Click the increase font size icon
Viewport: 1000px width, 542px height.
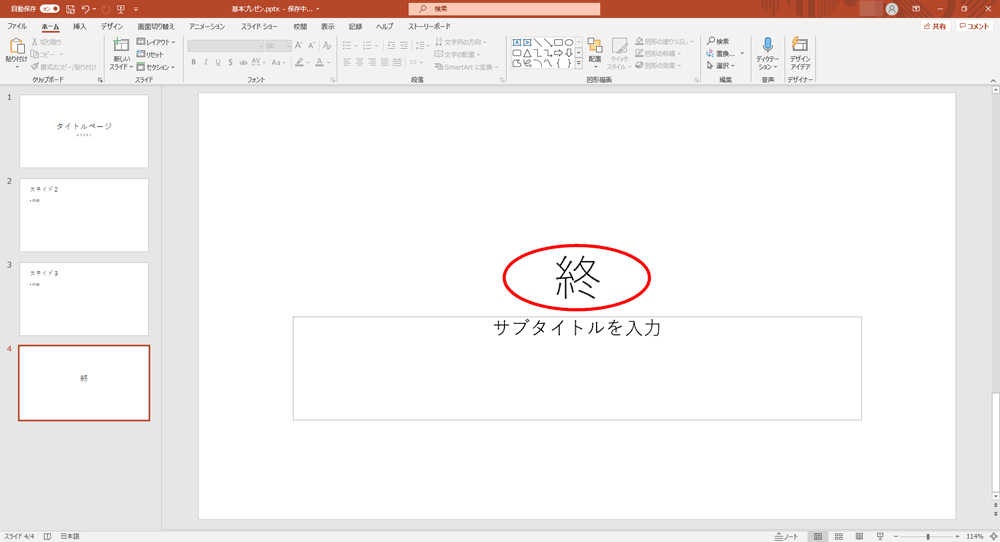(298, 46)
